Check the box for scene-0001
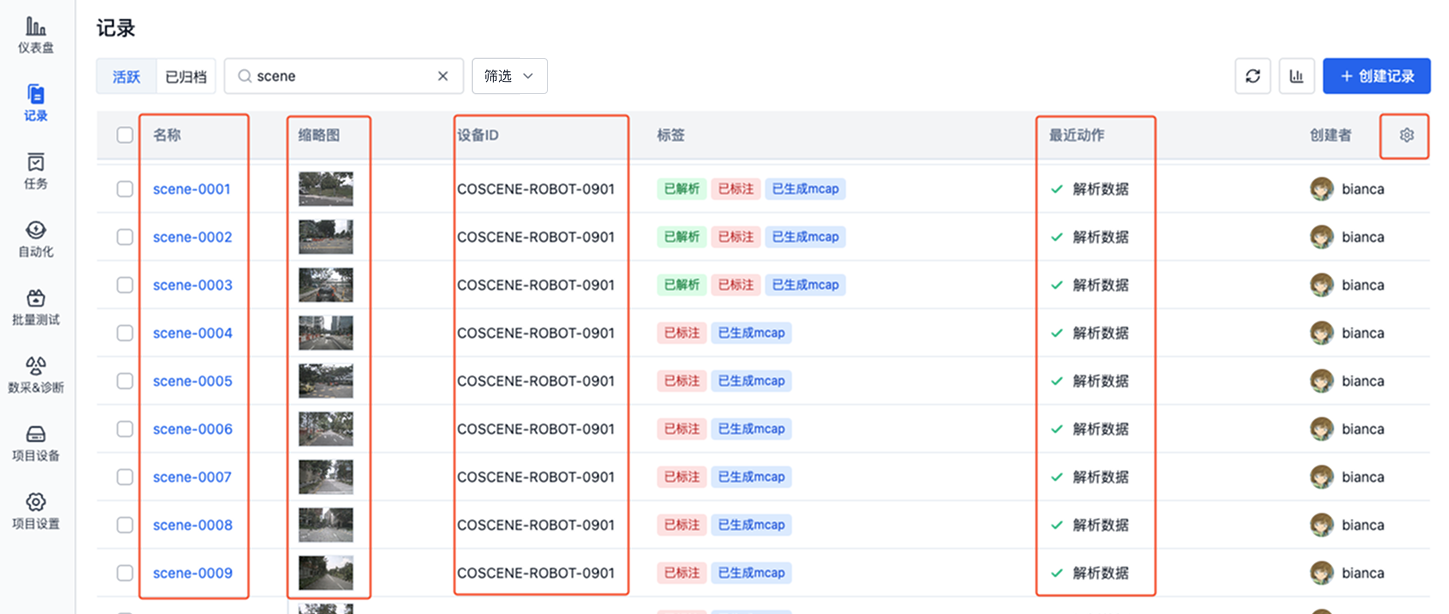This screenshot has height=614, width=1449. coord(125,189)
